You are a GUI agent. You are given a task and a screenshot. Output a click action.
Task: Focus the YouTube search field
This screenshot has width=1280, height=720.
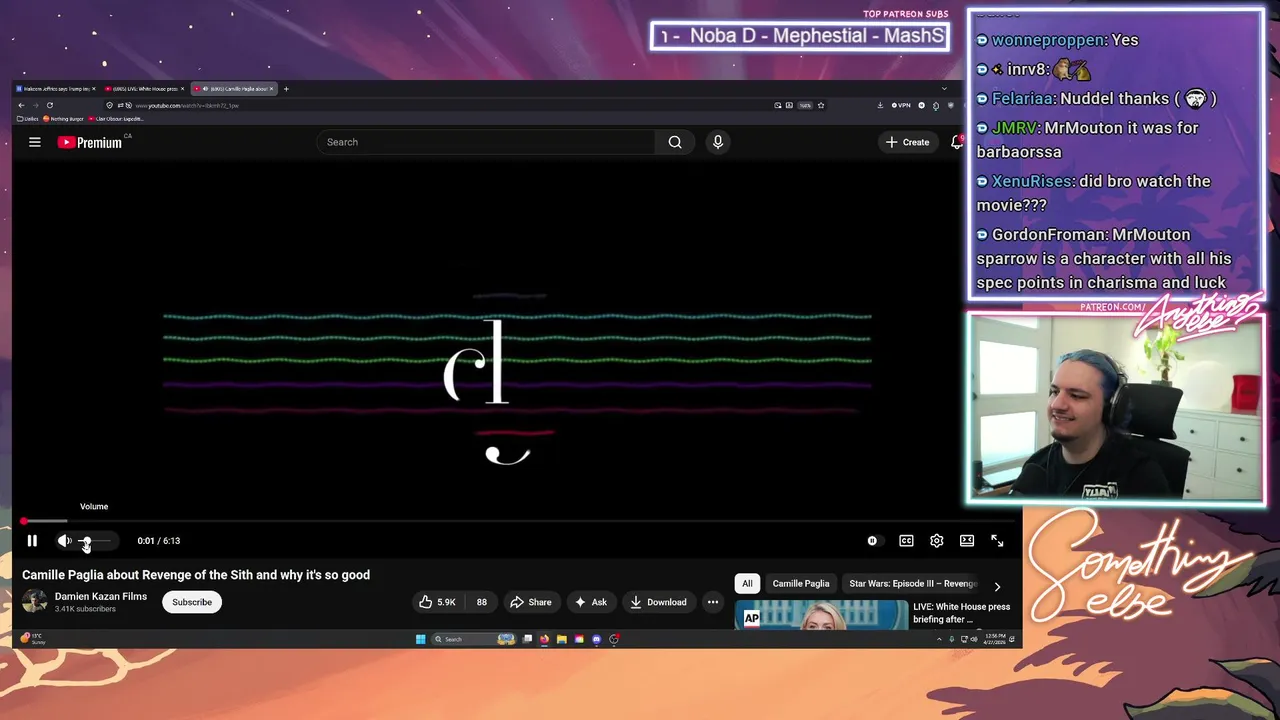coord(486,142)
